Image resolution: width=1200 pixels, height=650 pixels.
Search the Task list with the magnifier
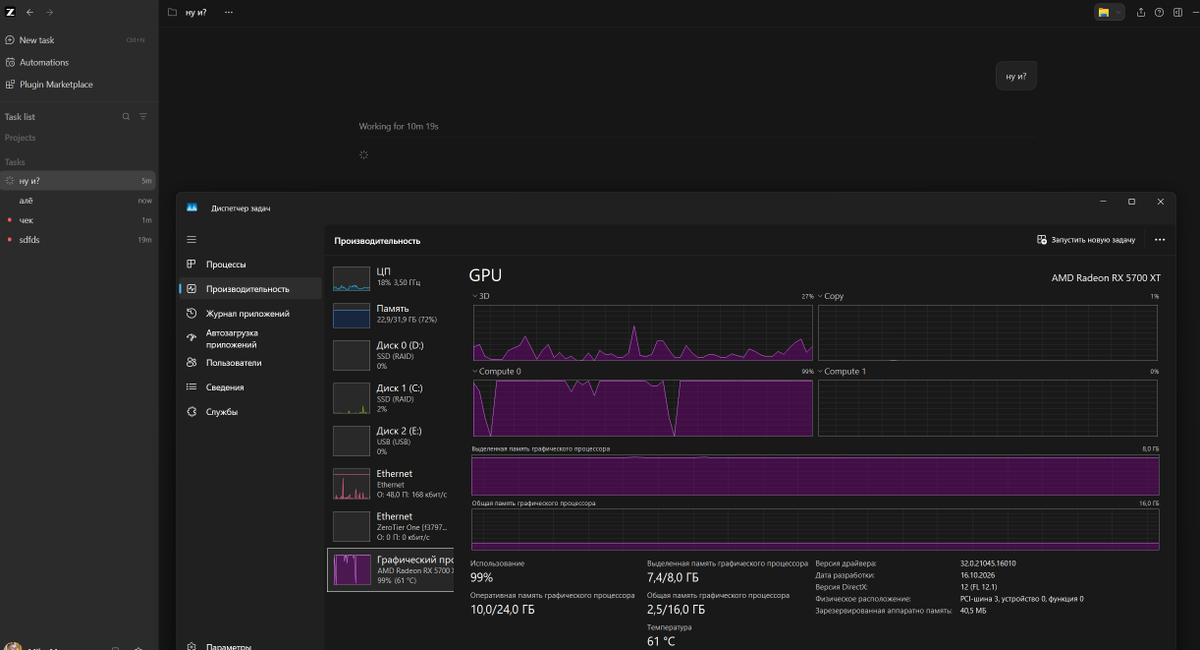click(126, 117)
